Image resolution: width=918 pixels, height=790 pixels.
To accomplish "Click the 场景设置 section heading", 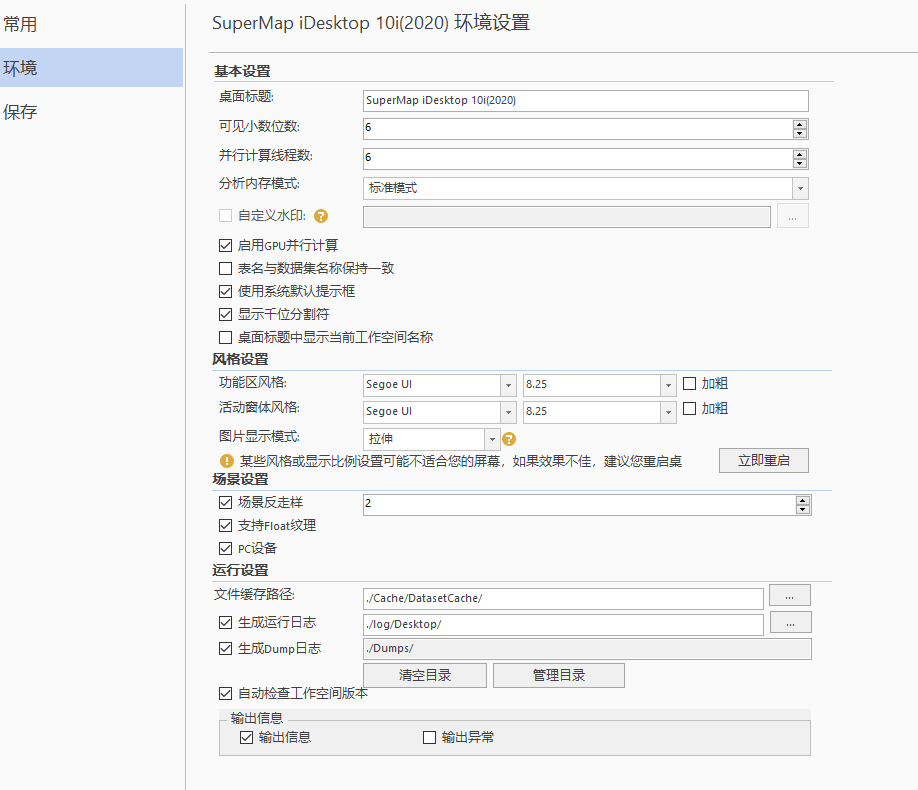I will click(x=241, y=480).
